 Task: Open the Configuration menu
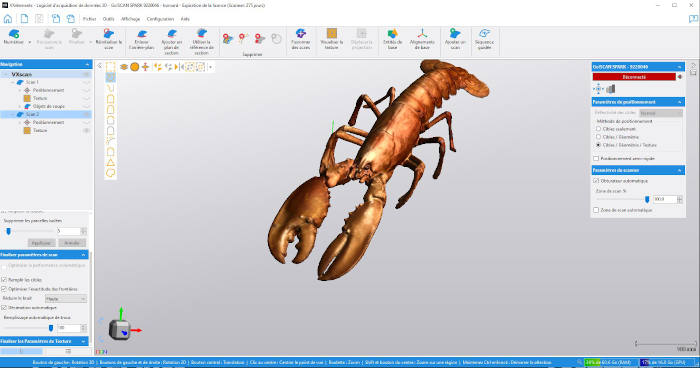click(160, 19)
